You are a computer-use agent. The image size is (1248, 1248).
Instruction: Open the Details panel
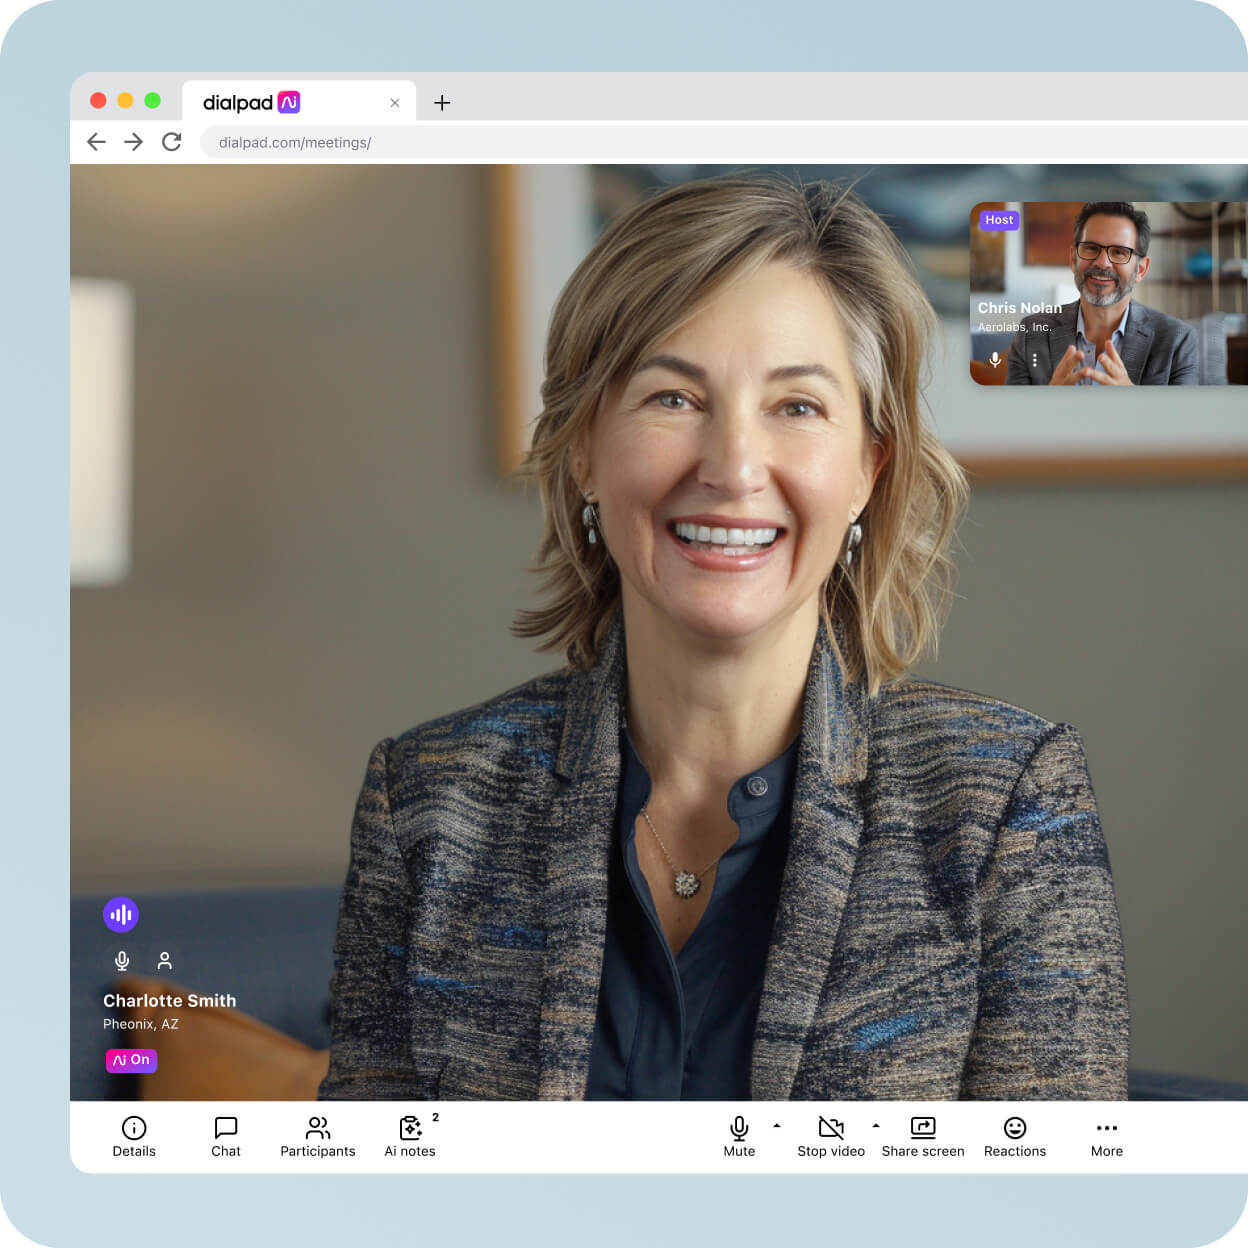point(133,1135)
